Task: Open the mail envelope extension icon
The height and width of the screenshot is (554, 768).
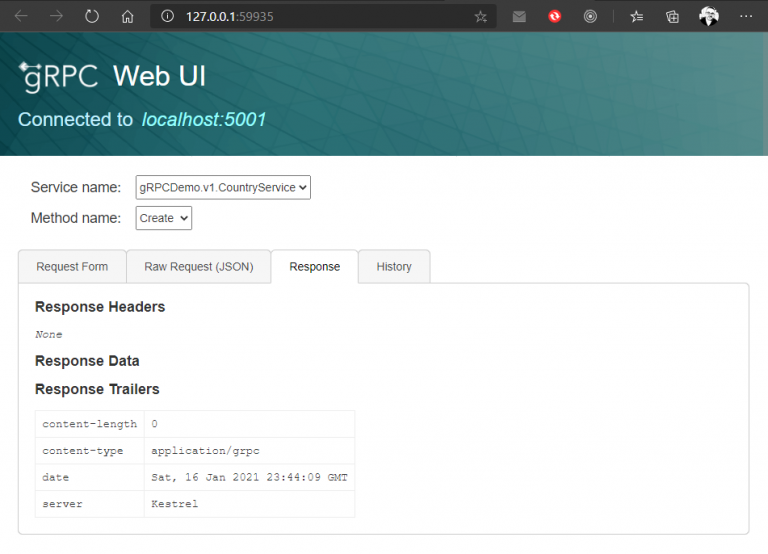Action: click(x=519, y=16)
